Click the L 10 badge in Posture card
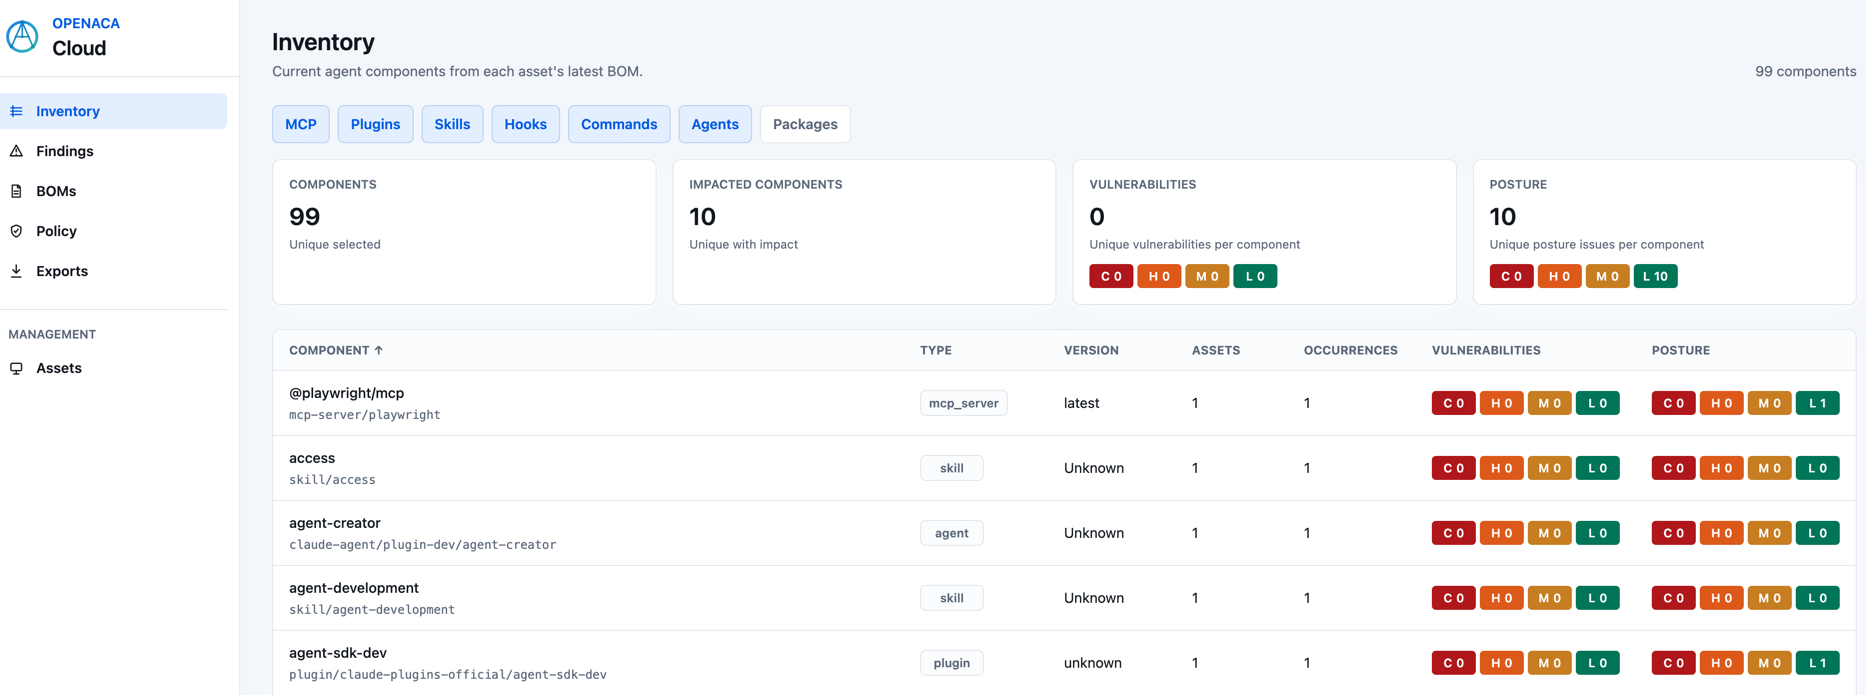The image size is (1866, 695). (1656, 276)
